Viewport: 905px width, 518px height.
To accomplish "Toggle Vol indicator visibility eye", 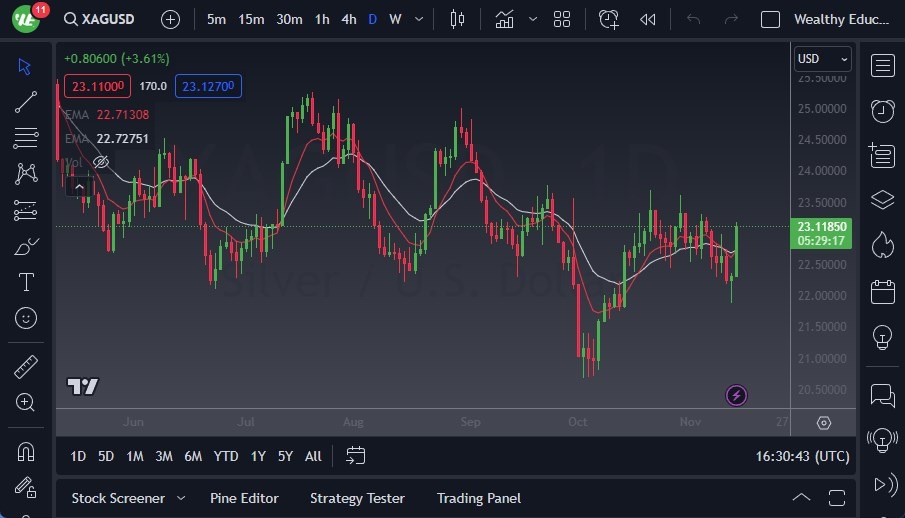I will tap(100, 161).
